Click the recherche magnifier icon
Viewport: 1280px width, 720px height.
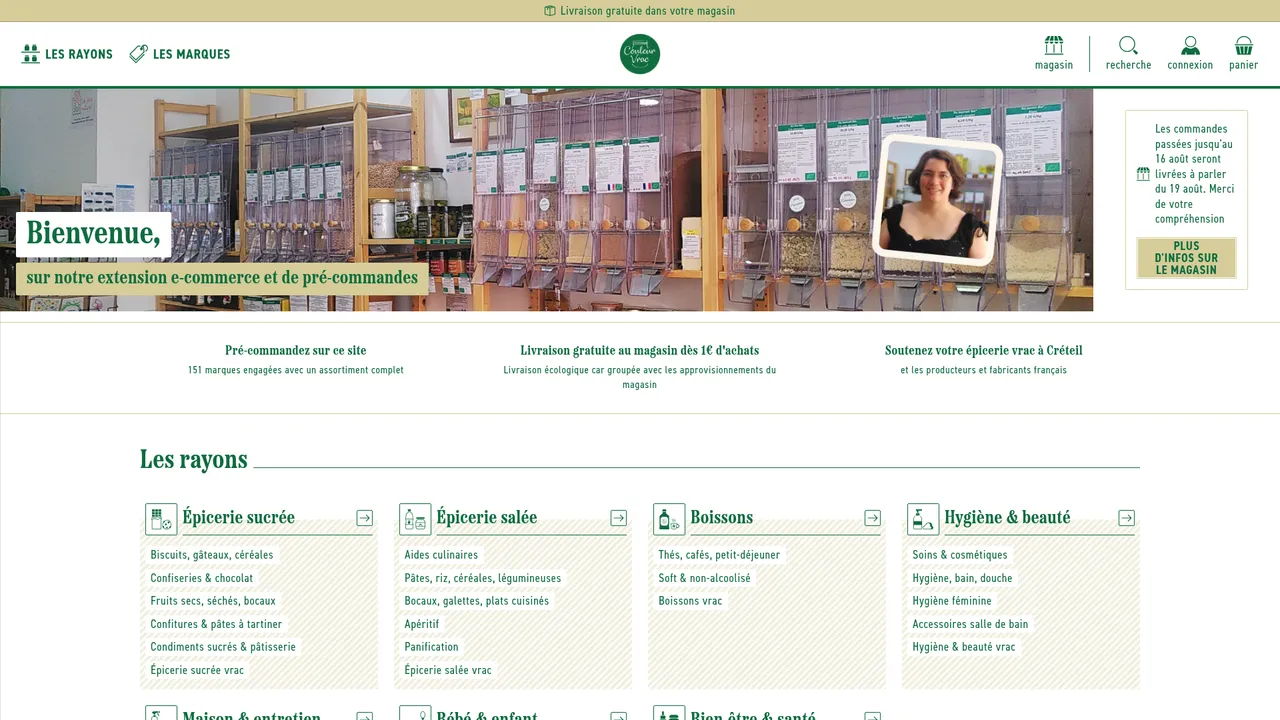[1128, 46]
